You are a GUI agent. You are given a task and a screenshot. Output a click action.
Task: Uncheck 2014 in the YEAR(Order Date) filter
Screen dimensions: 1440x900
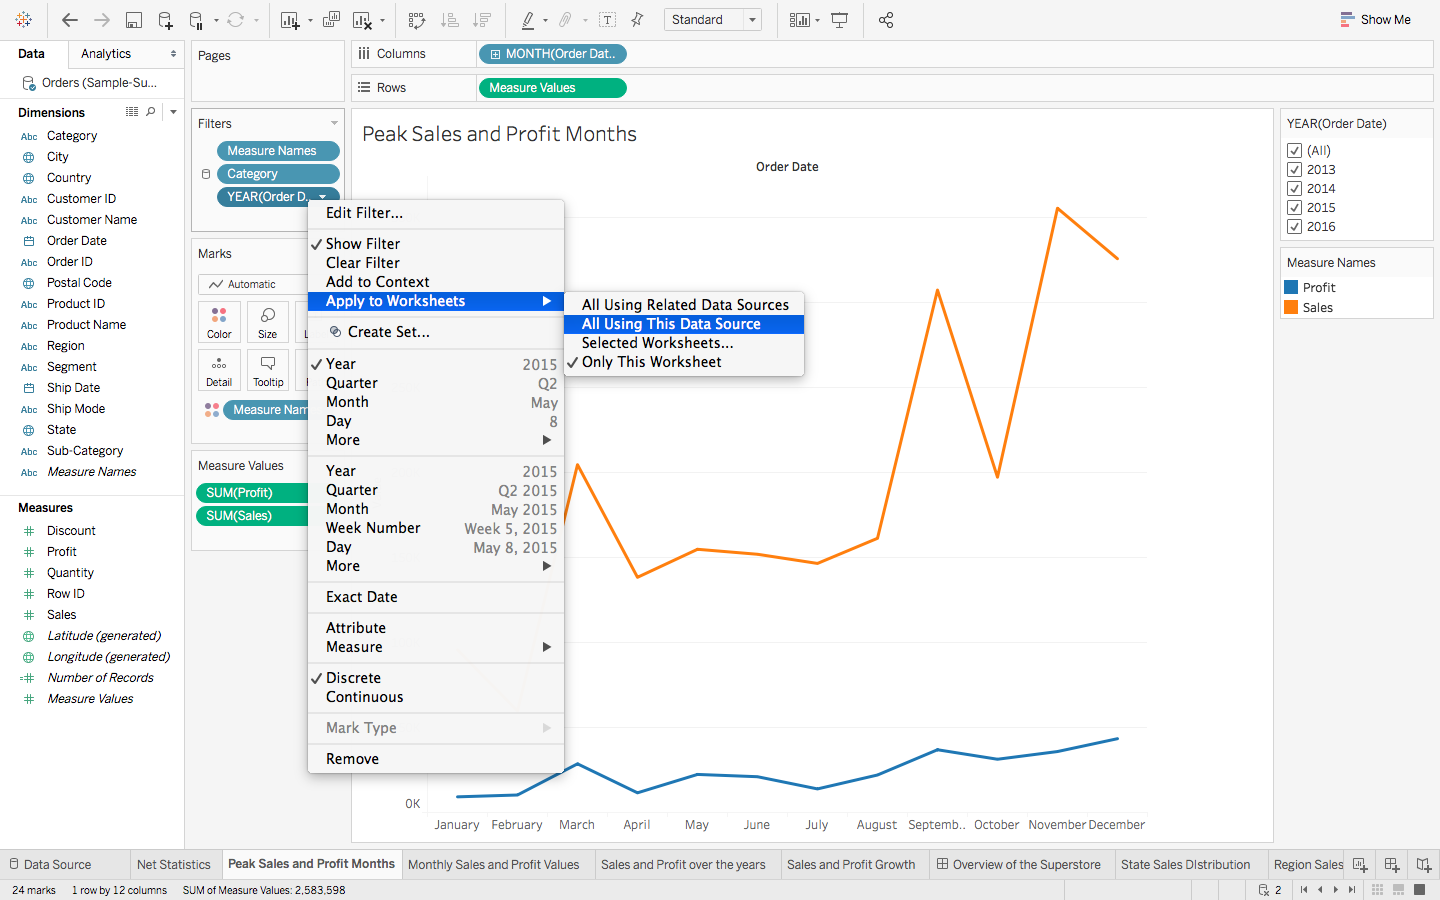1294,188
